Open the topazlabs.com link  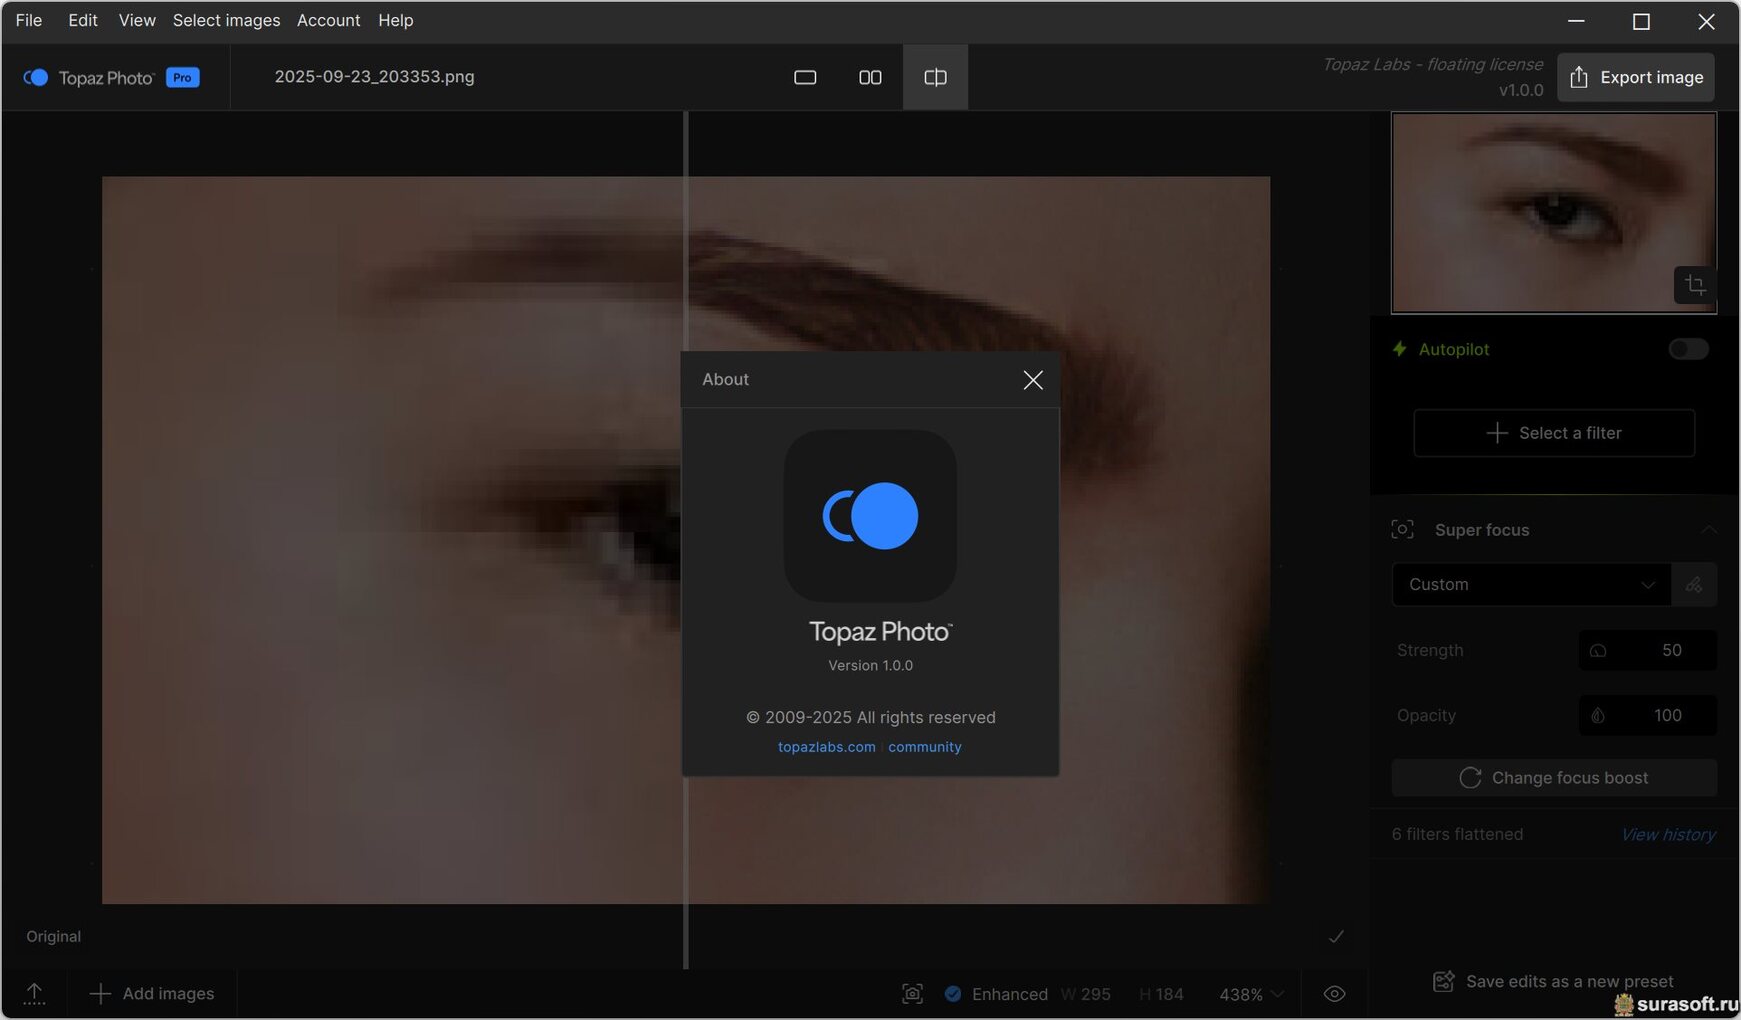coord(826,747)
